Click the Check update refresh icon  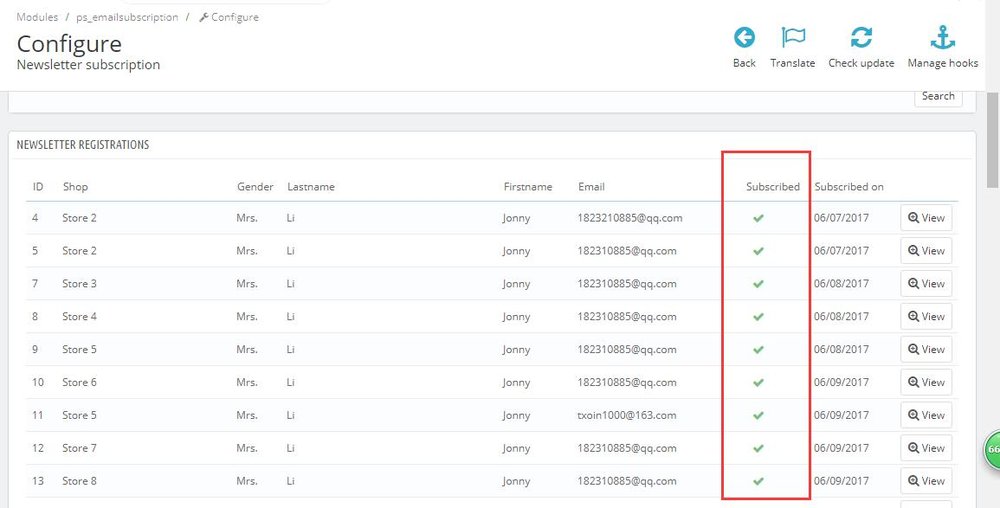[x=861, y=38]
